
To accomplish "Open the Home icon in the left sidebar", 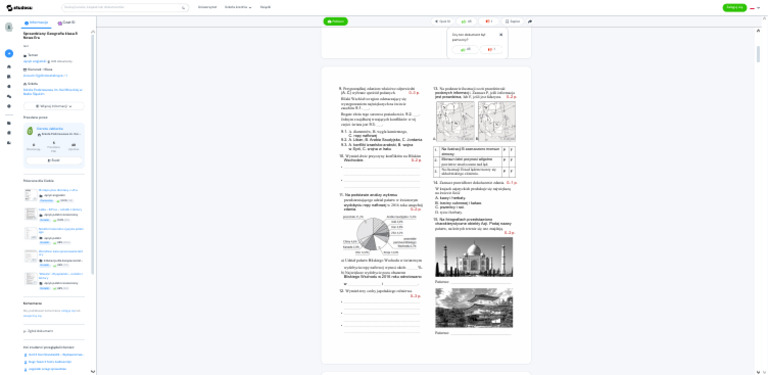I will (9, 67).
